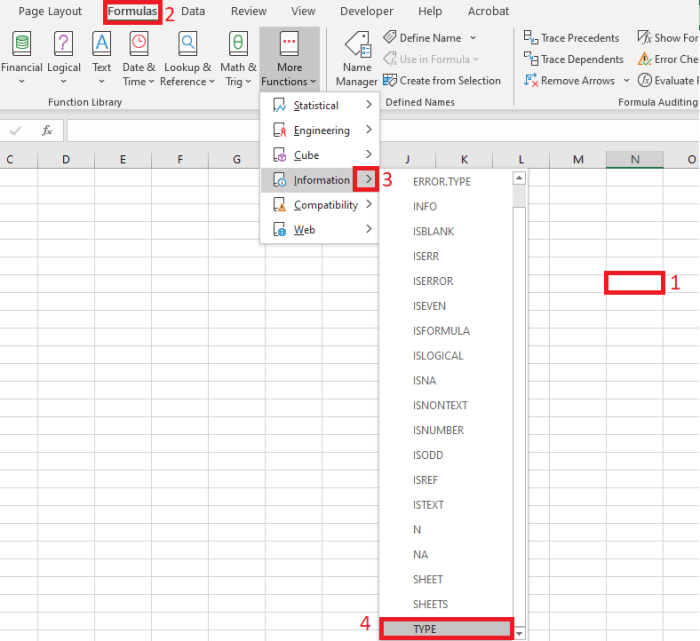Open the Name Manager
The height and width of the screenshot is (641, 700).
(x=357, y=58)
